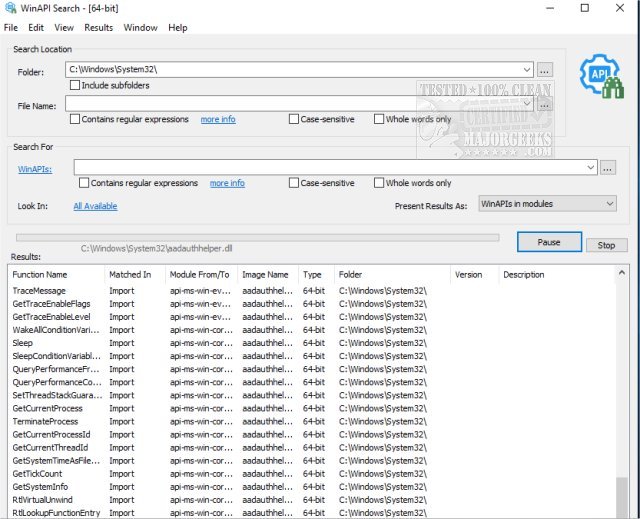Viewport: 640px width, 519px height.
Task: Open the Results menu
Action: pos(98,28)
